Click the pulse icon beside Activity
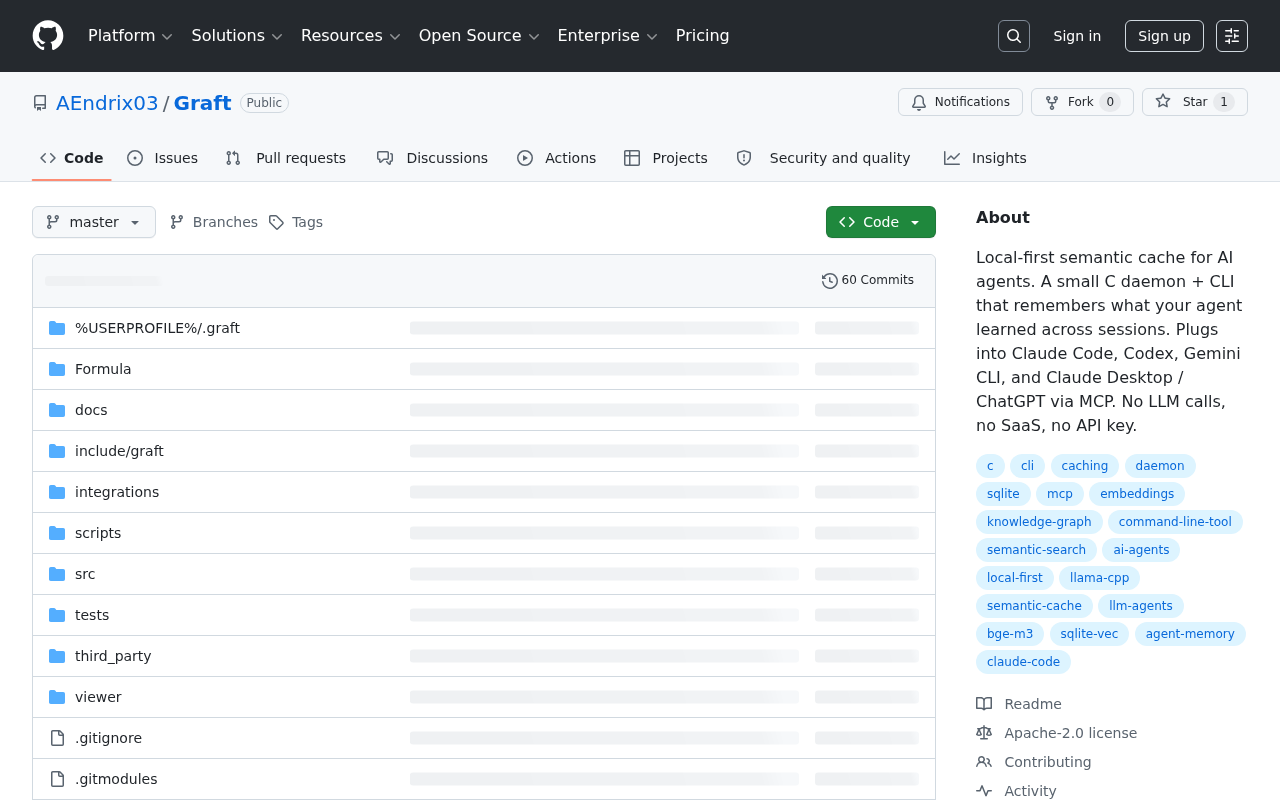 tap(984, 791)
